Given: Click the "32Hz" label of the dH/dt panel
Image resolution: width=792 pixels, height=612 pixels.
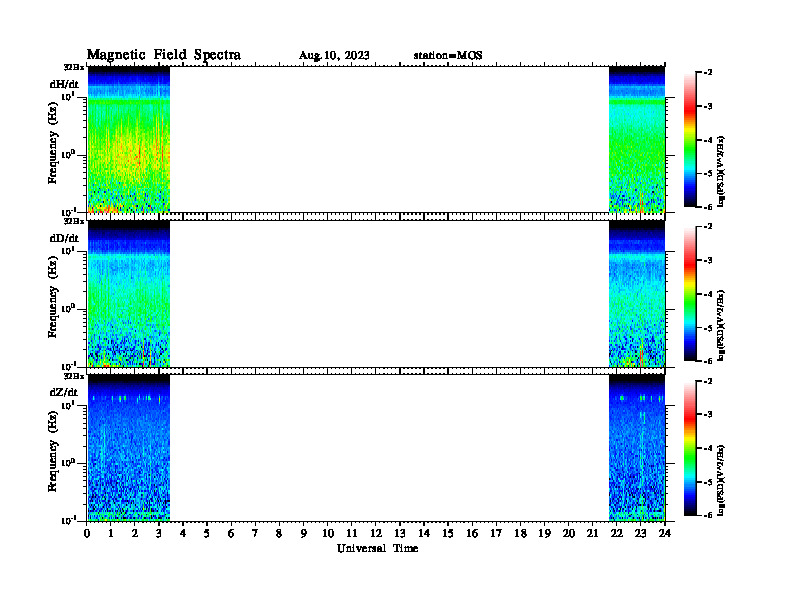Looking at the screenshot, I should pyautogui.click(x=74, y=67).
